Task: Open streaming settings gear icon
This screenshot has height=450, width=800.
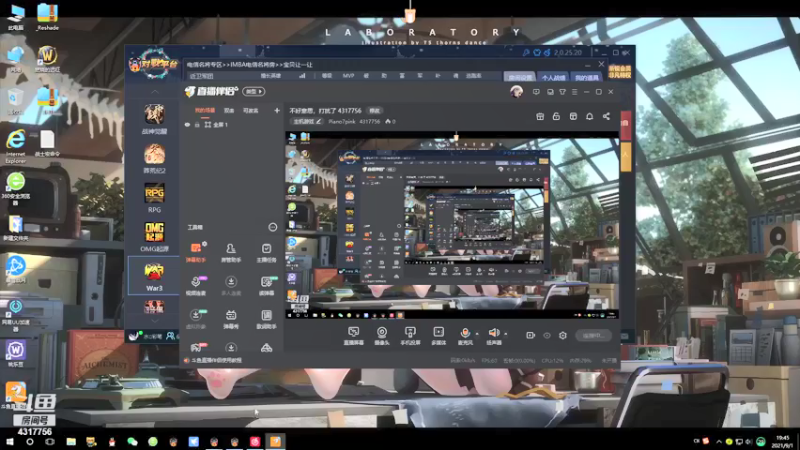Action: tap(563, 335)
